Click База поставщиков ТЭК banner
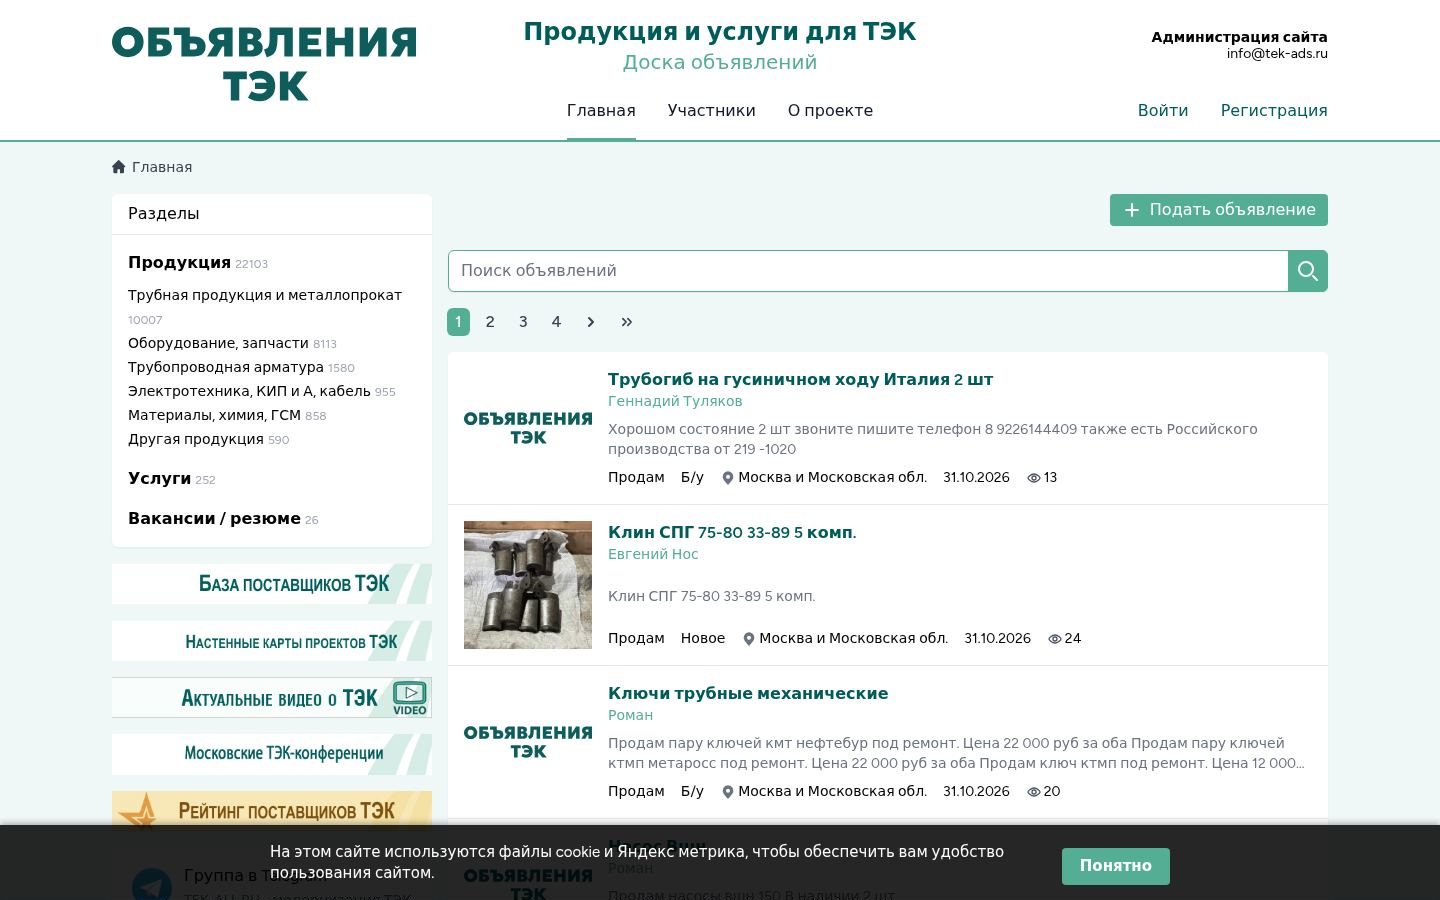The image size is (1440, 900). (x=272, y=584)
